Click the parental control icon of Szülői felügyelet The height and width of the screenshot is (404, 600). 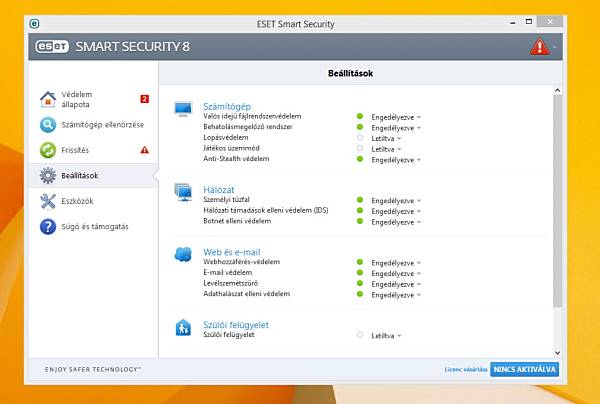[183, 327]
